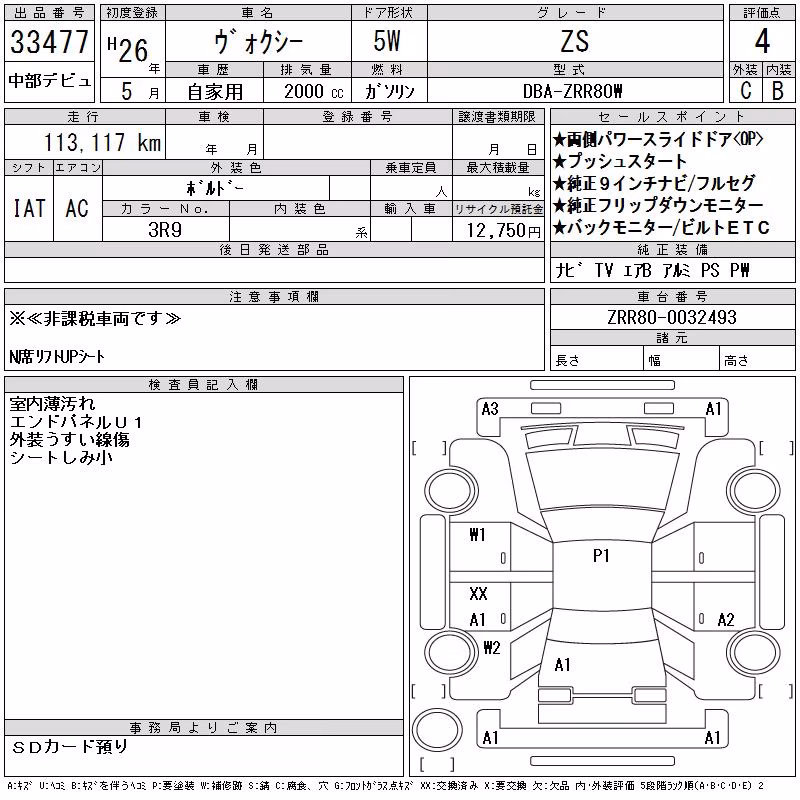Click the lot number "33477"
The width and height of the screenshot is (800, 800).
click(x=49, y=42)
